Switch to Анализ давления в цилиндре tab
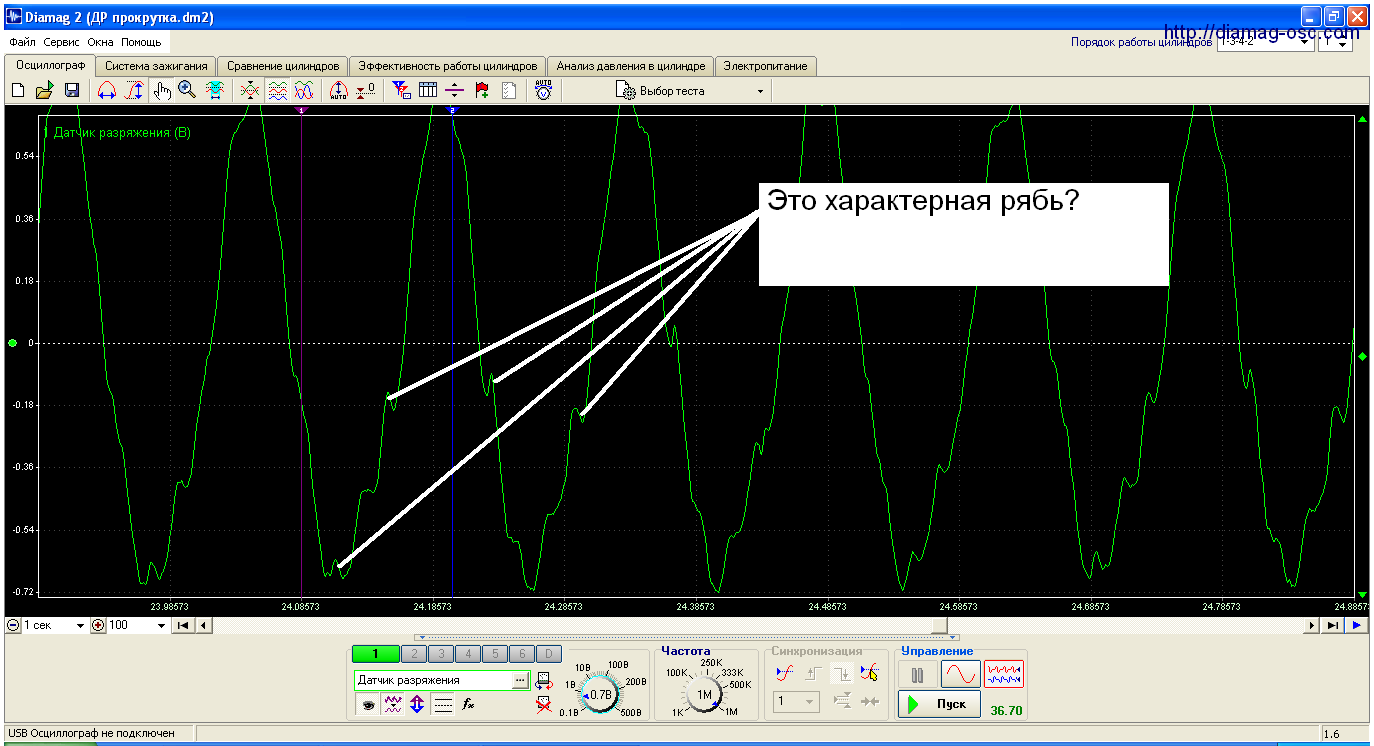Image resolution: width=1374 pixels, height=746 pixels. point(630,66)
